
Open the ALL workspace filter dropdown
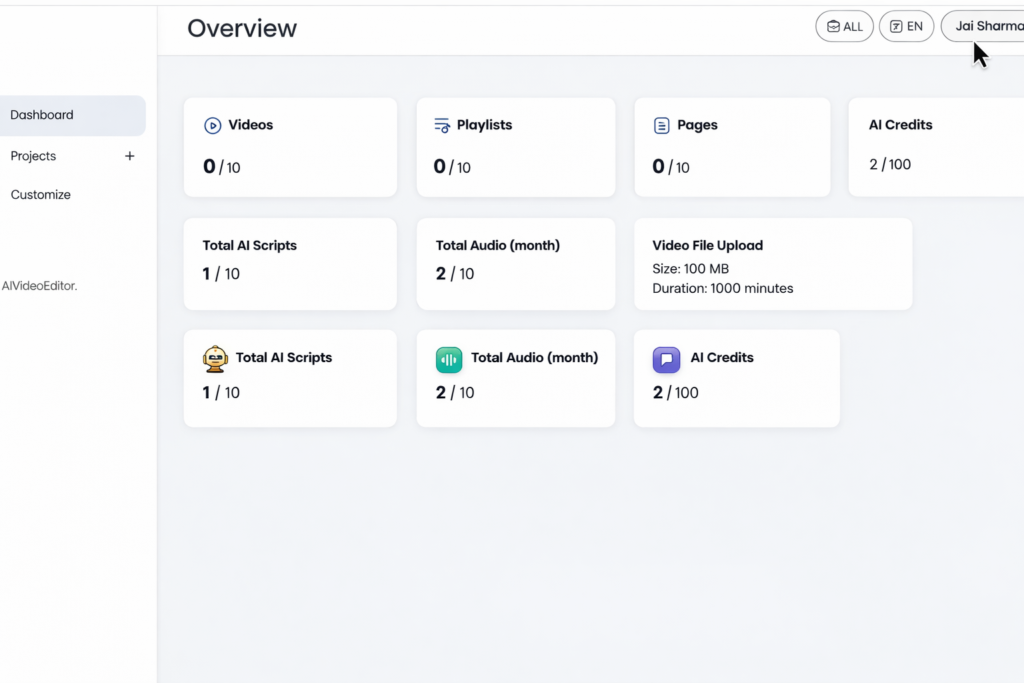pyautogui.click(x=844, y=27)
